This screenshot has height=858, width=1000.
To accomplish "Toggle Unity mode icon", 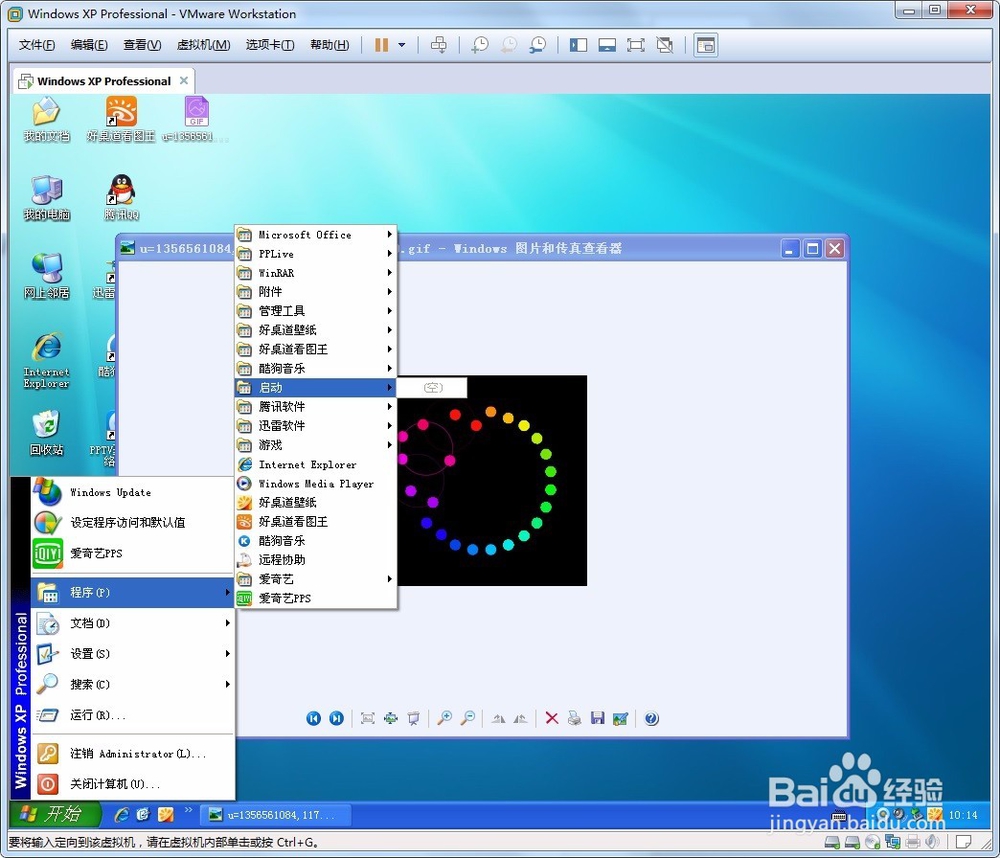I will pyautogui.click(x=665, y=45).
